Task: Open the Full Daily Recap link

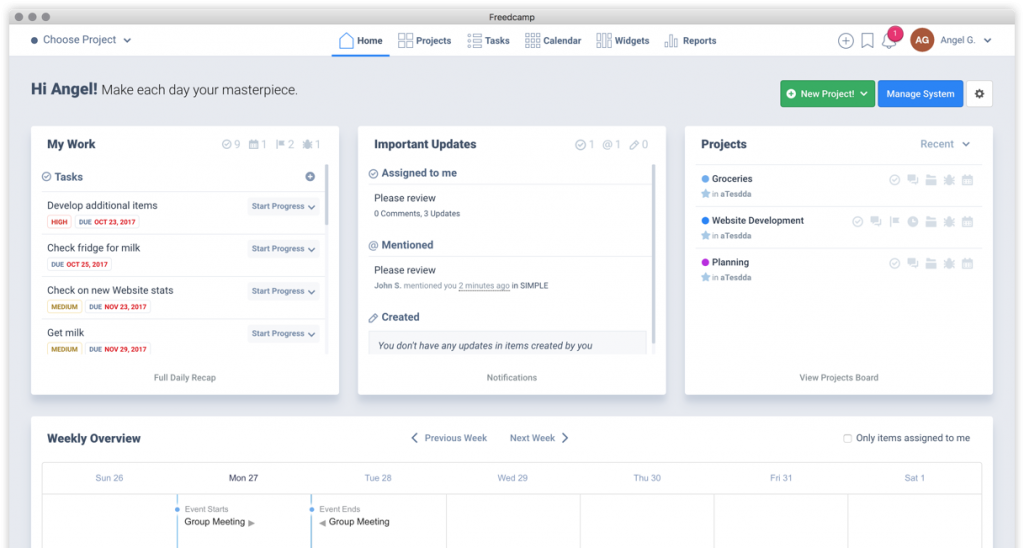Action: [x=185, y=378]
